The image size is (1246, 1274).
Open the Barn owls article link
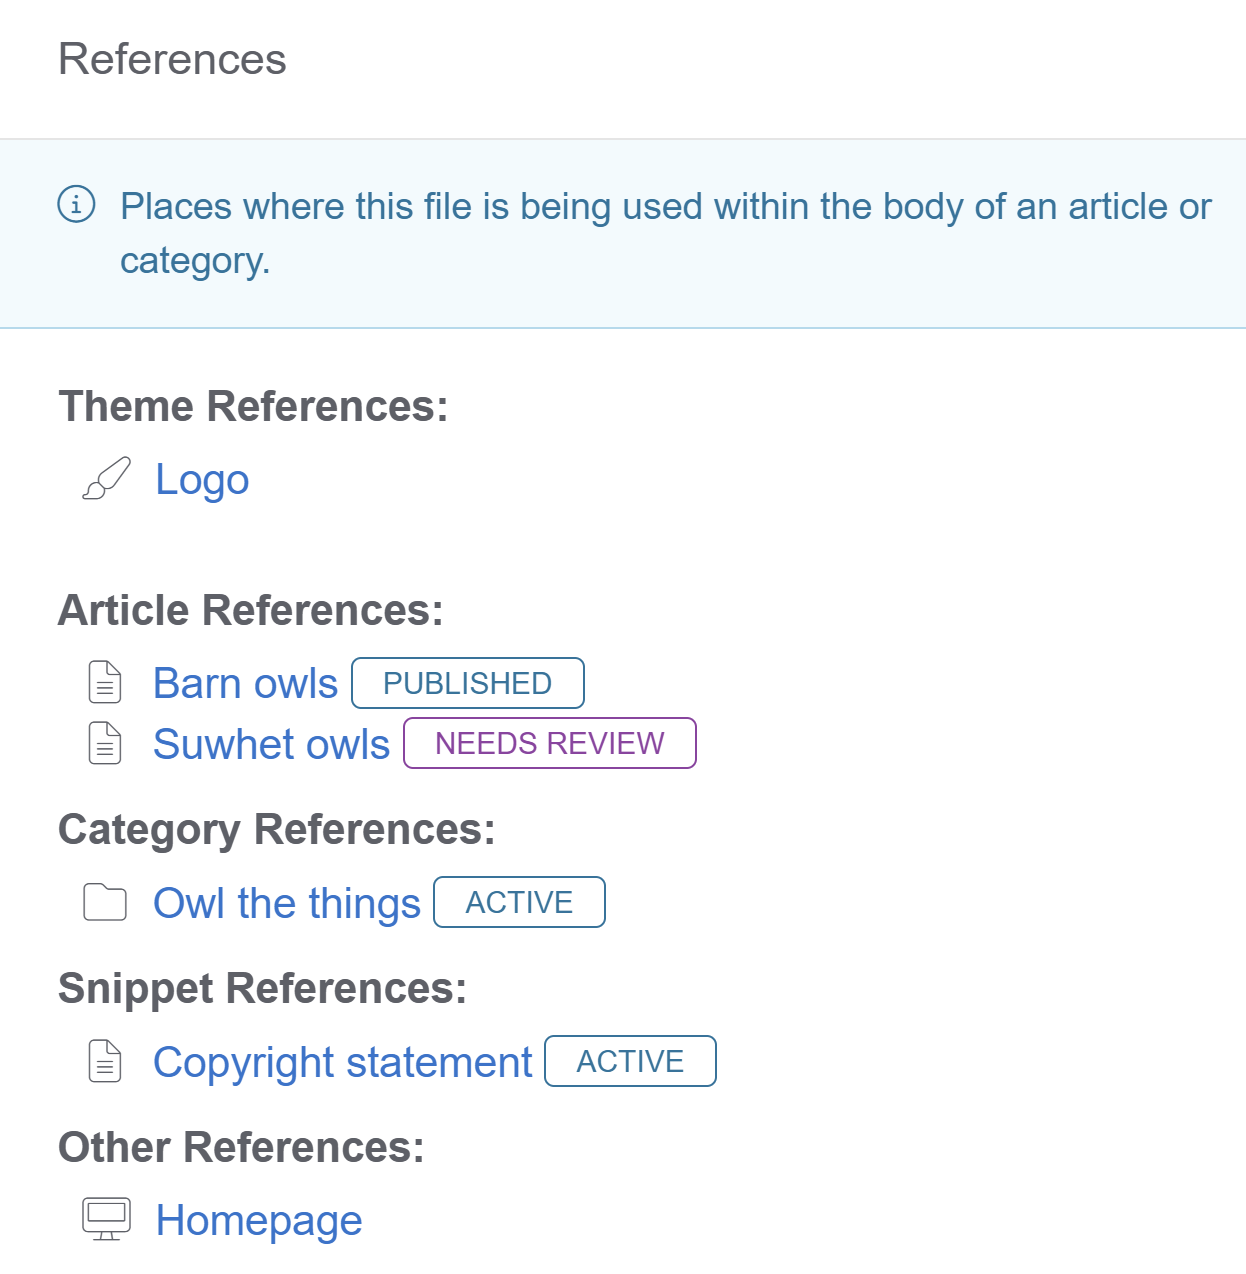click(x=245, y=684)
